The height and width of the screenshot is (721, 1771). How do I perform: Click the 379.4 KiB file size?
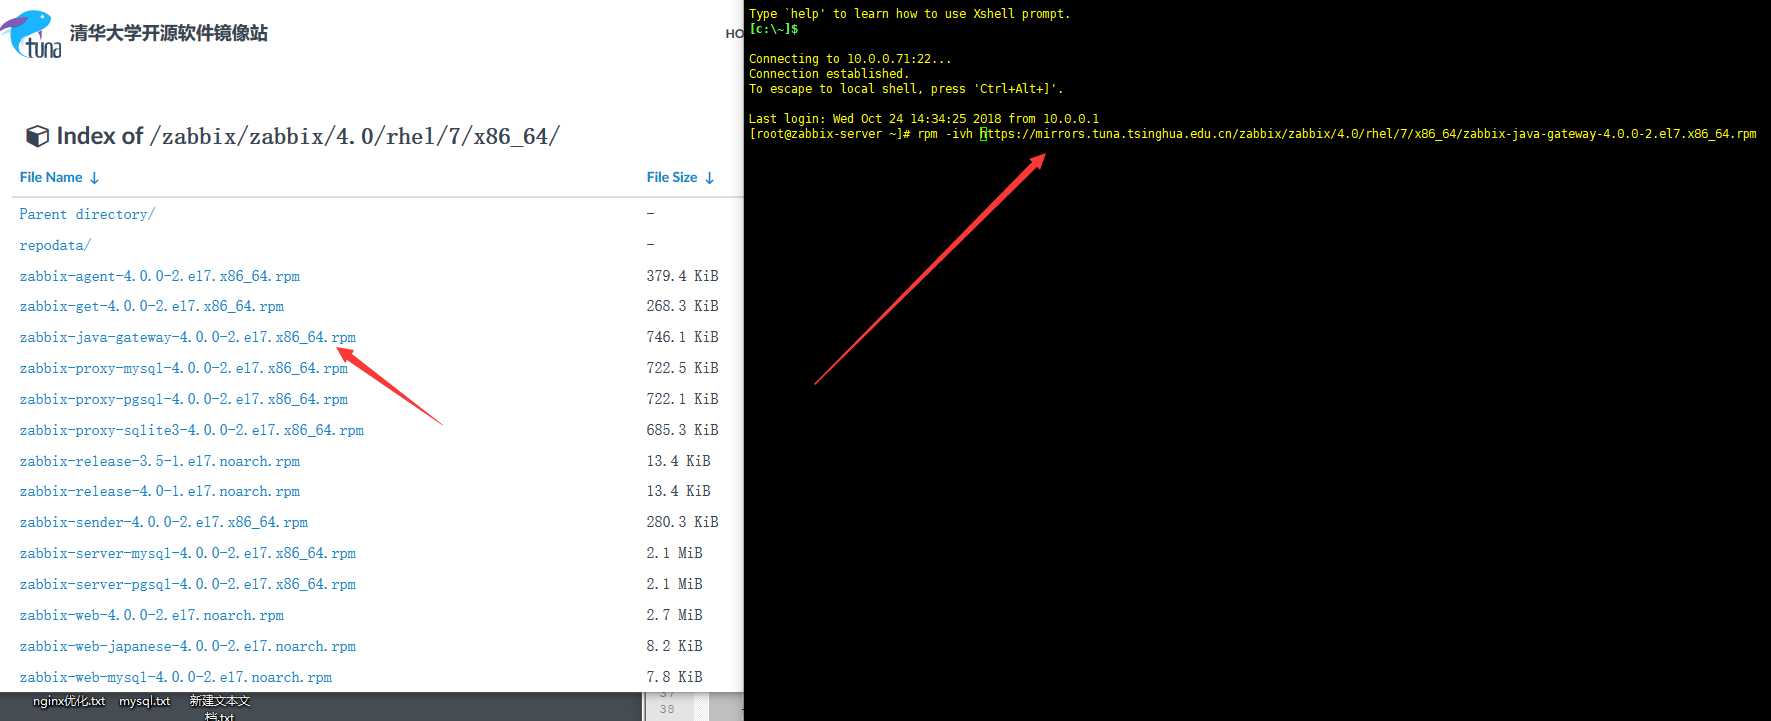tap(682, 276)
